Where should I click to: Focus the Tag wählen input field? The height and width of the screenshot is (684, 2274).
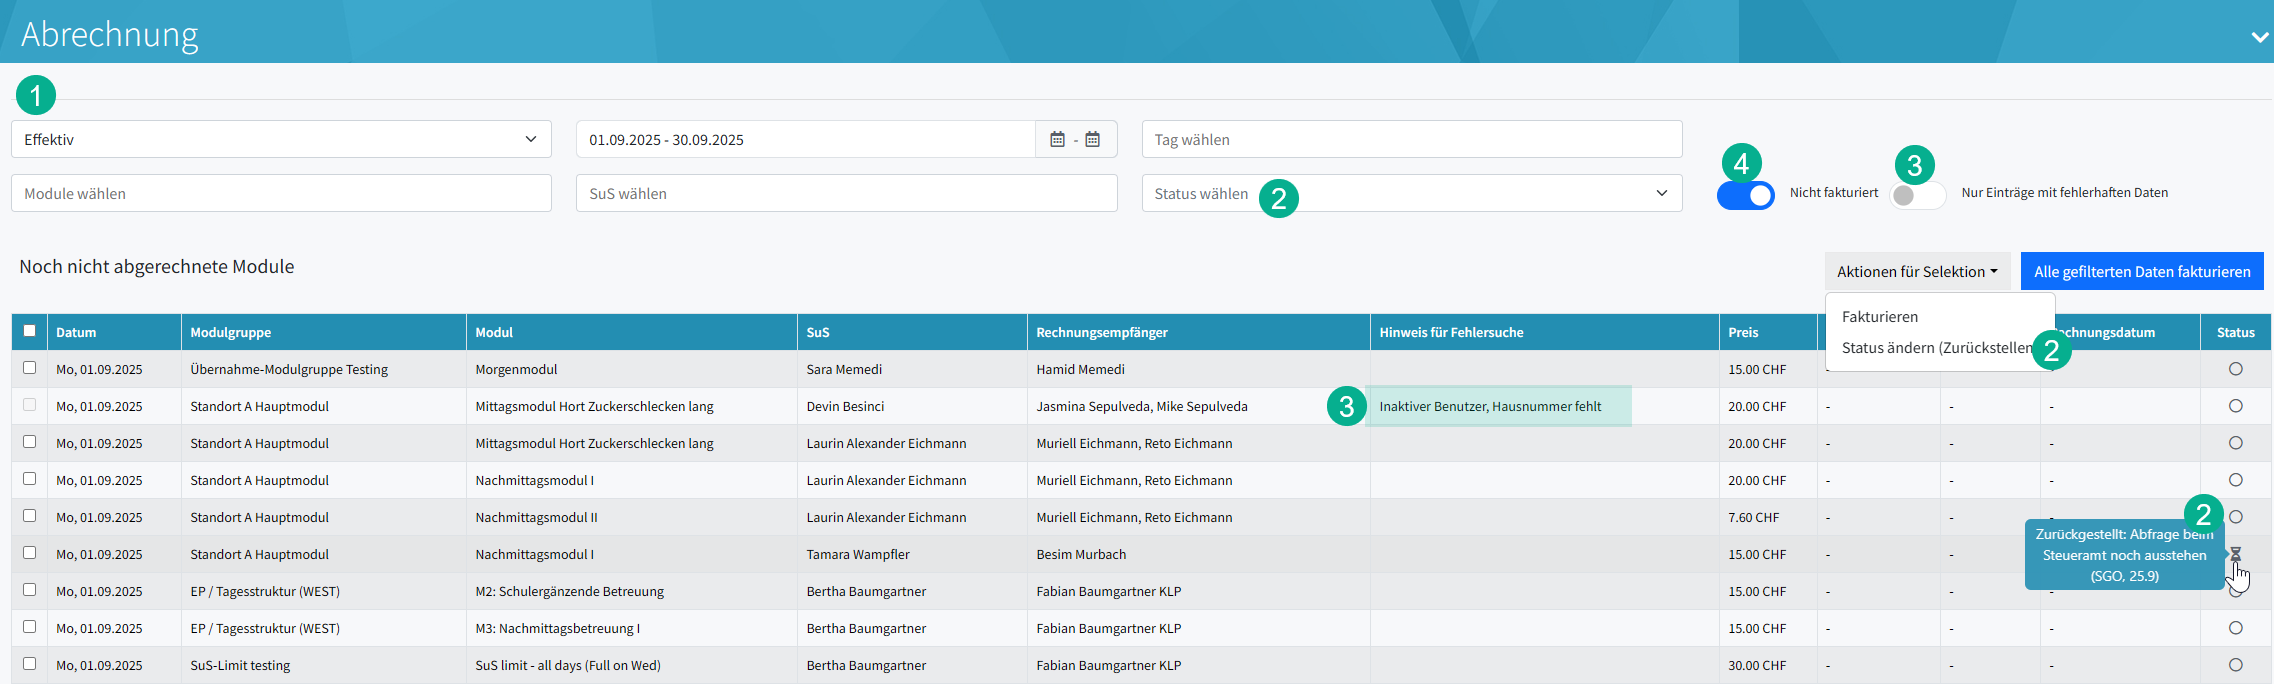click(x=1411, y=140)
